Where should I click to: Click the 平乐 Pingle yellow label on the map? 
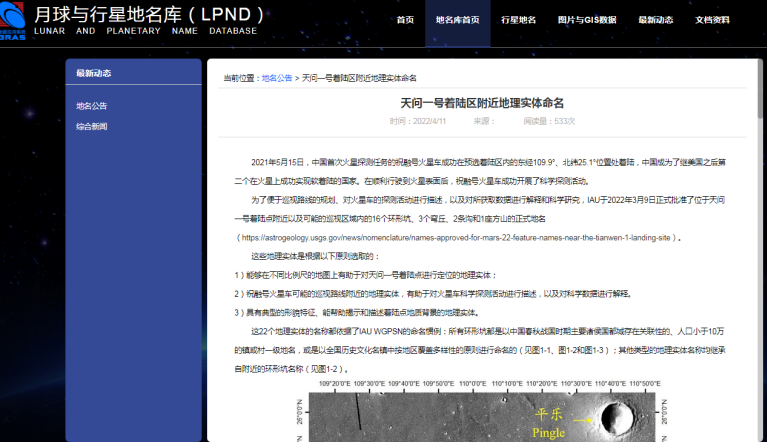point(549,423)
